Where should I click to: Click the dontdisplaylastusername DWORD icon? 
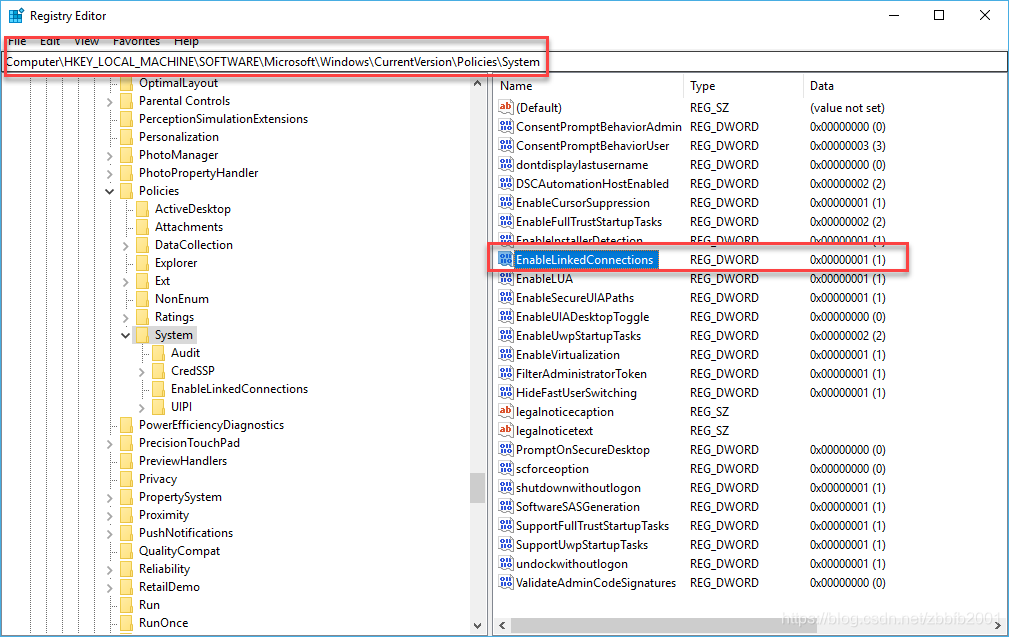coord(506,165)
